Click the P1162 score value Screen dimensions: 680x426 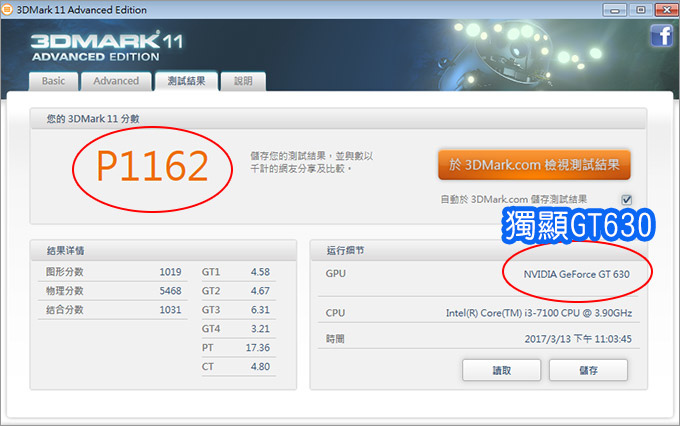click(x=152, y=166)
